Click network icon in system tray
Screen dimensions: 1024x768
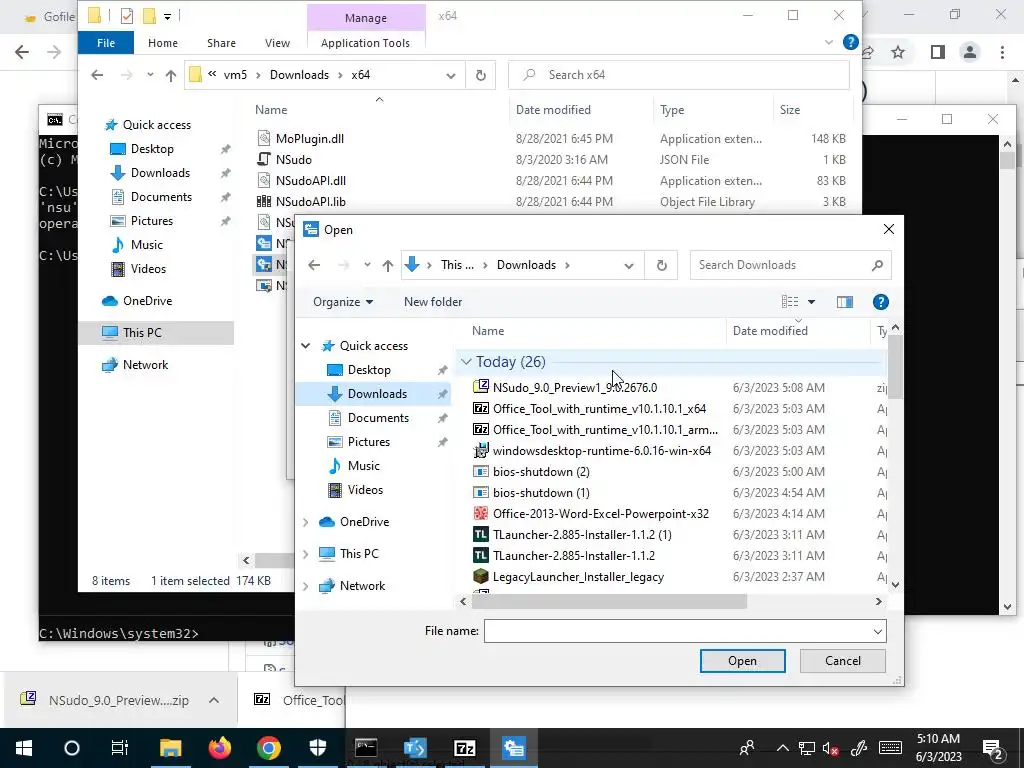[807, 748]
